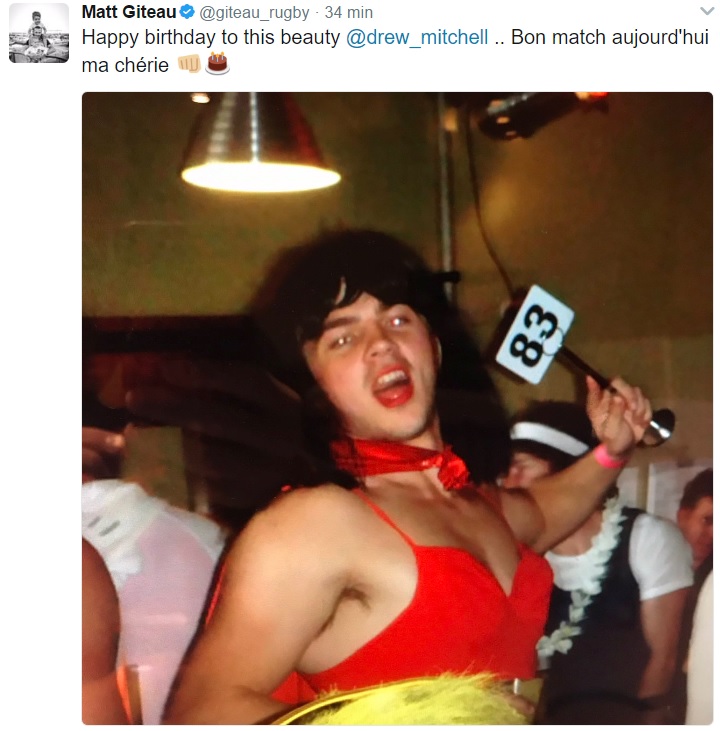This screenshot has width=720, height=731.
Task: Click the words 'ma chérie' in the tweet
Action: pyautogui.click(x=125, y=65)
